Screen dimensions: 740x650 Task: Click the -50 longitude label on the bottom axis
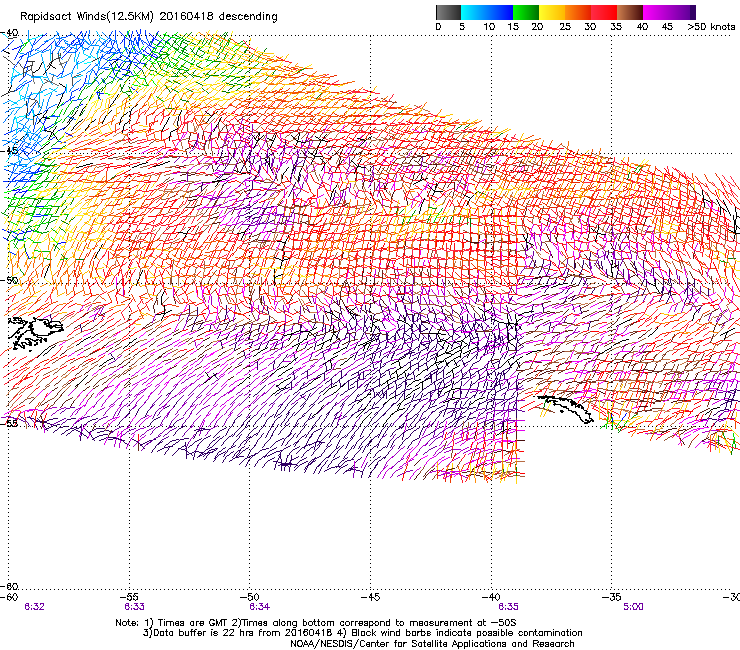(x=250, y=597)
